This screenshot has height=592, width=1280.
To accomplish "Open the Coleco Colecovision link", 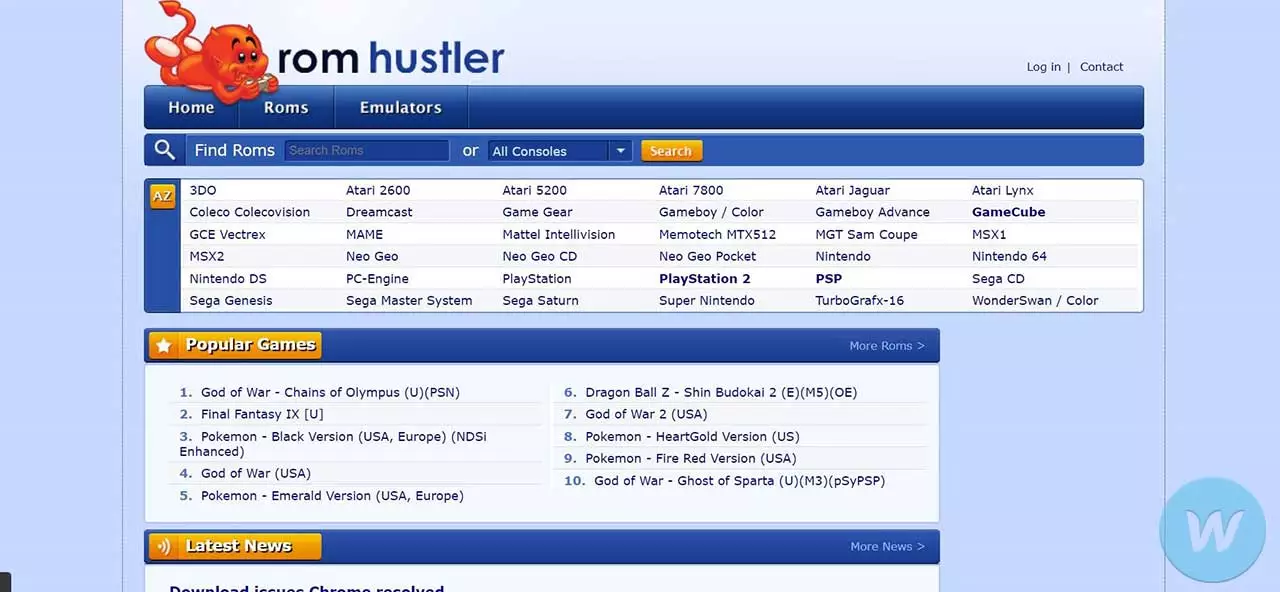I will pyautogui.click(x=250, y=212).
